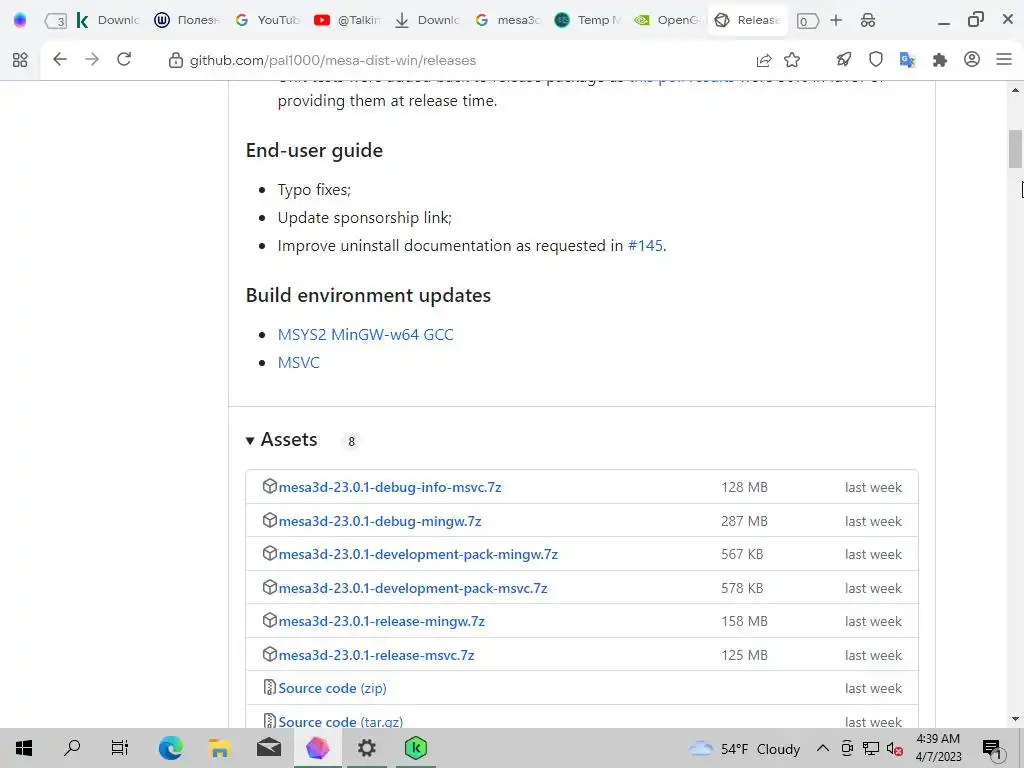Image resolution: width=1024 pixels, height=768 pixels.
Task: Open the browser hamburger menu
Action: (1004, 59)
